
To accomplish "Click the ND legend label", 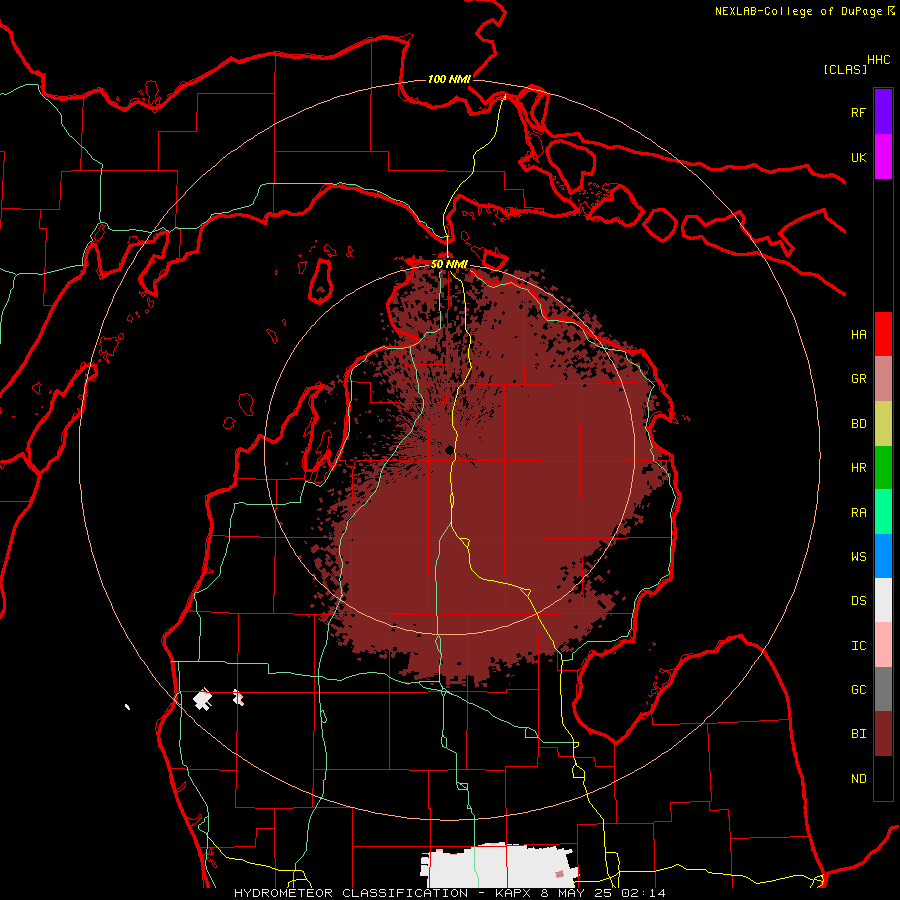I will (x=858, y=779).
